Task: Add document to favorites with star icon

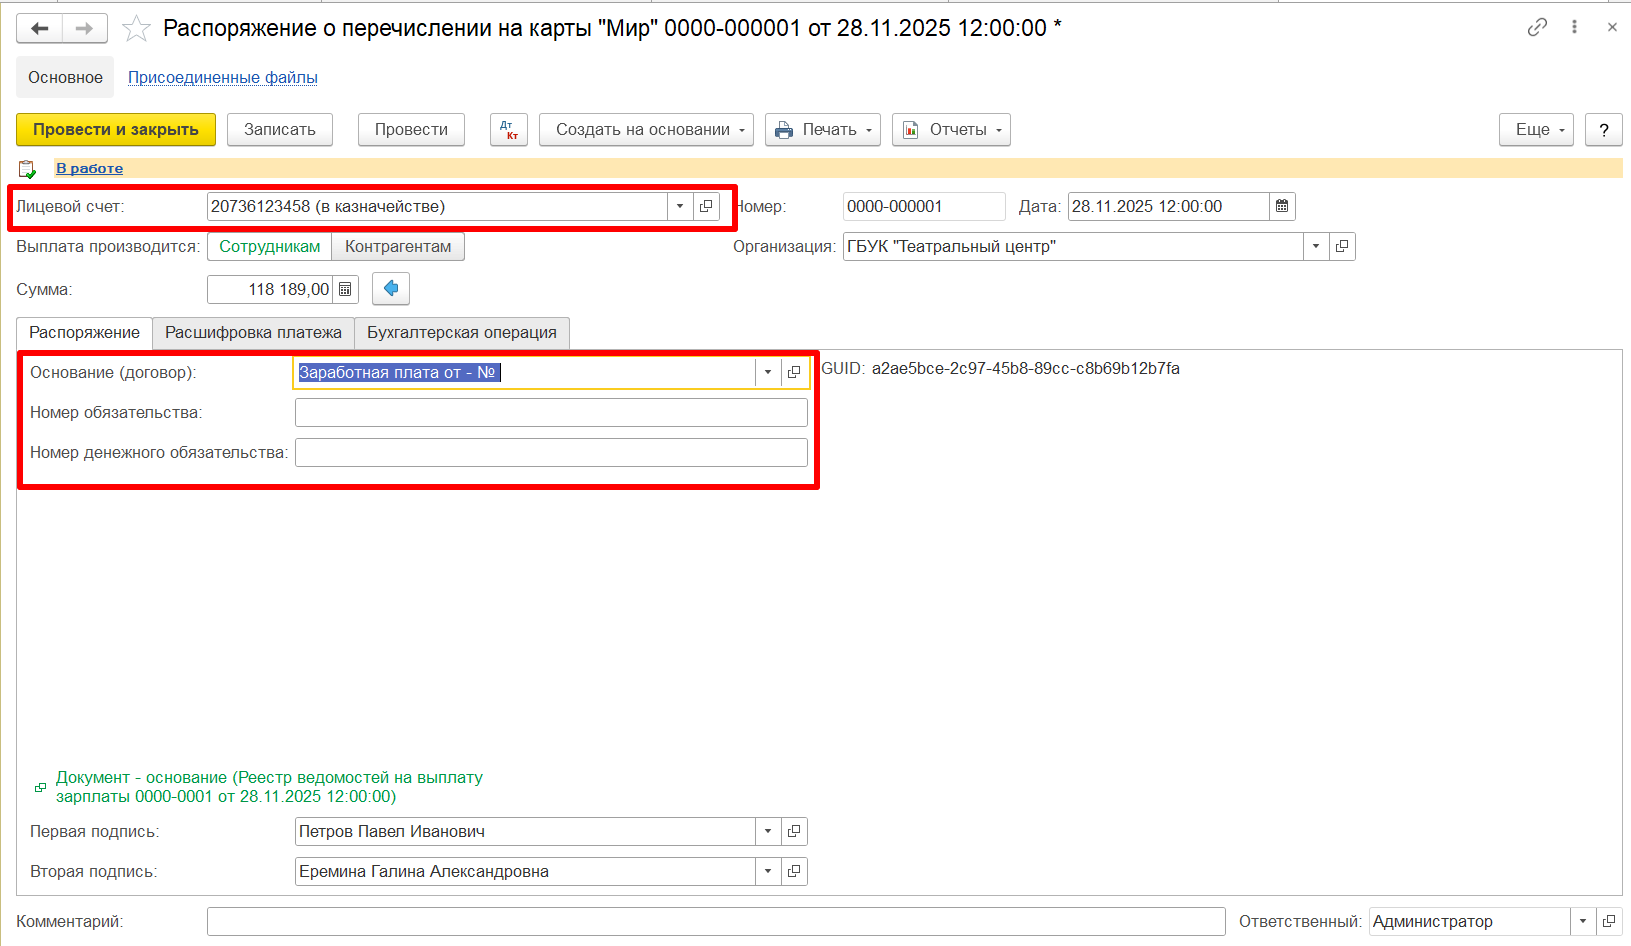Action: pyautogui.click(x=136, y=29)
